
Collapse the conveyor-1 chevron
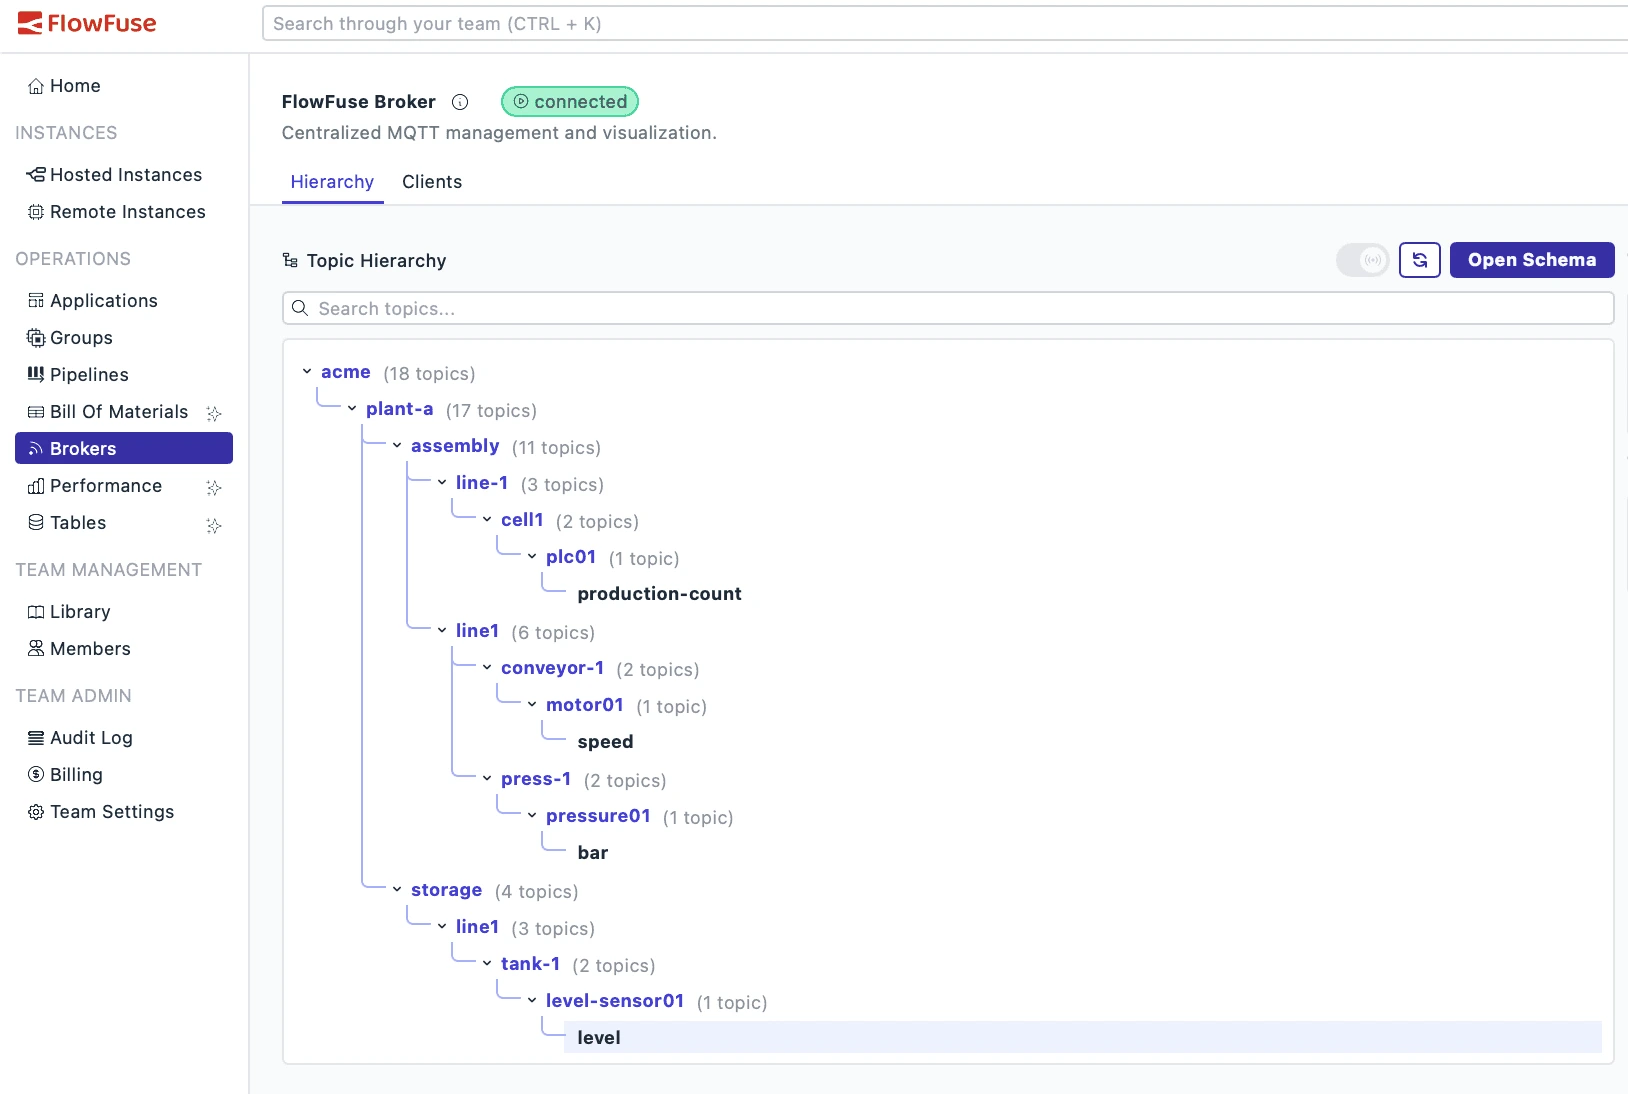487,668
